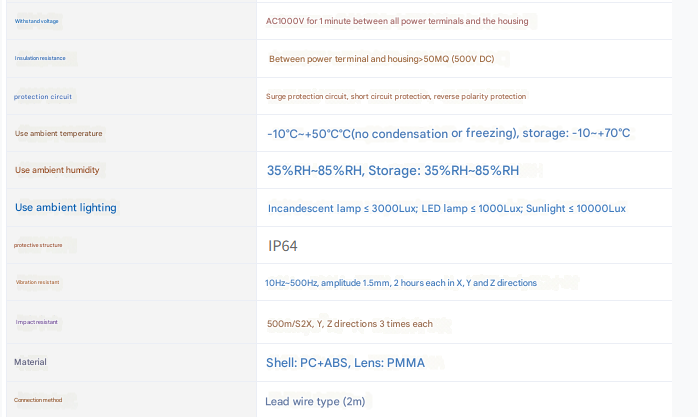
Task: Click the Use ambient humidity label
Action: tap(57, 170)
